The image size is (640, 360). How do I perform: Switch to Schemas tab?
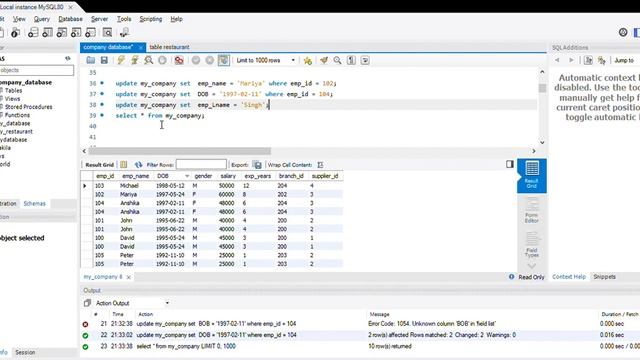click(x=34, y=204)
